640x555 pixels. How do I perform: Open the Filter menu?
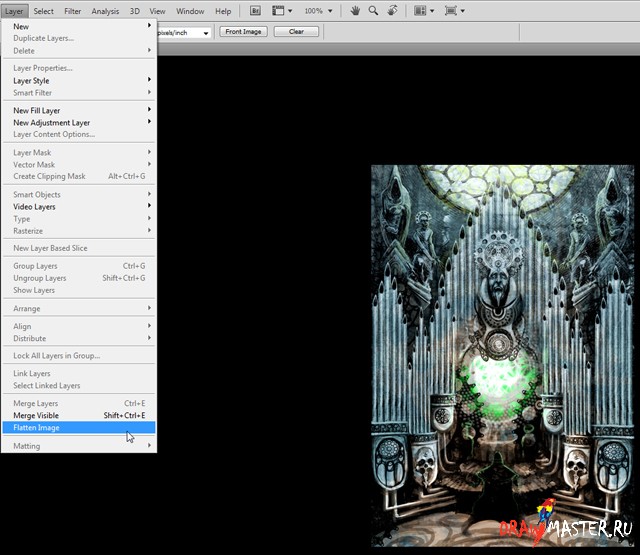(73, 11)
